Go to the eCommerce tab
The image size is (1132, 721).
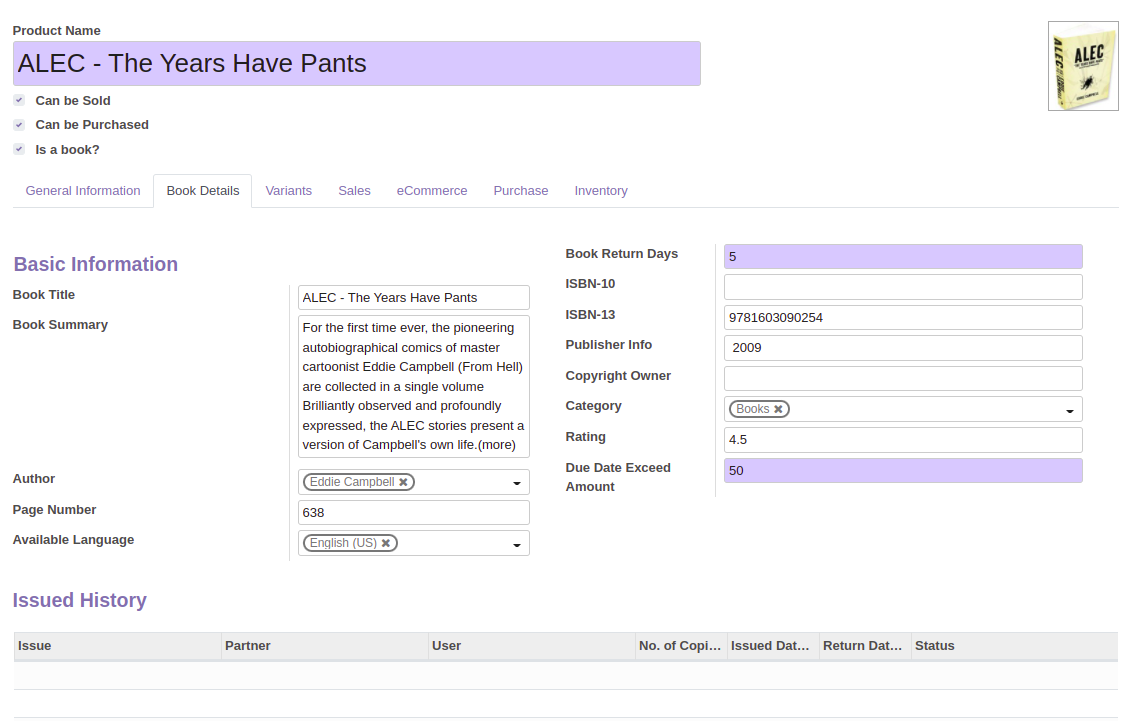click(432, 191)
